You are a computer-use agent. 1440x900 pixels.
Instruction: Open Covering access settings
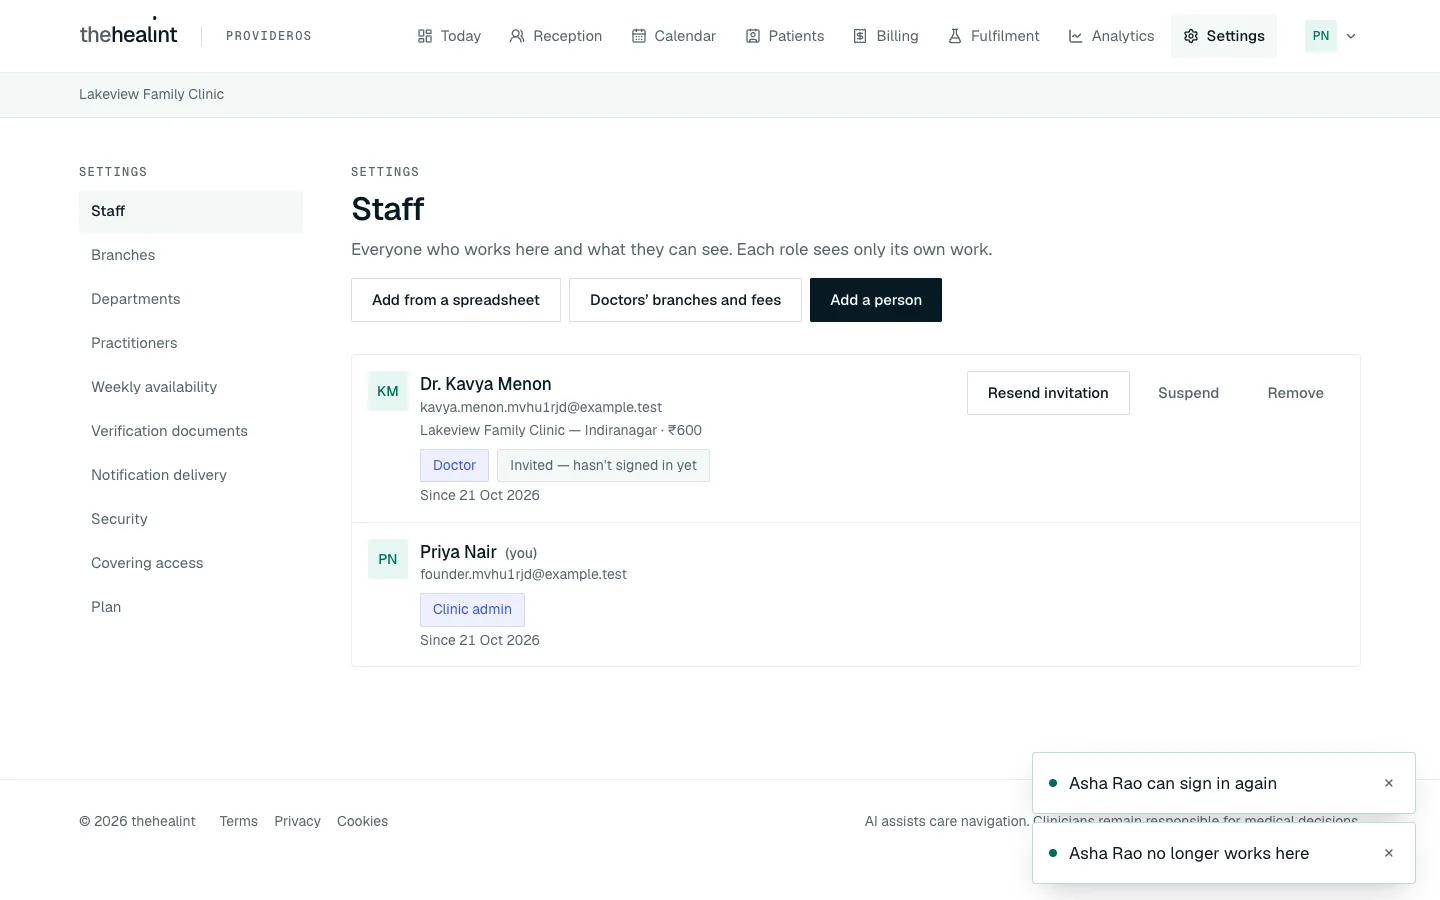click(191, 563)
